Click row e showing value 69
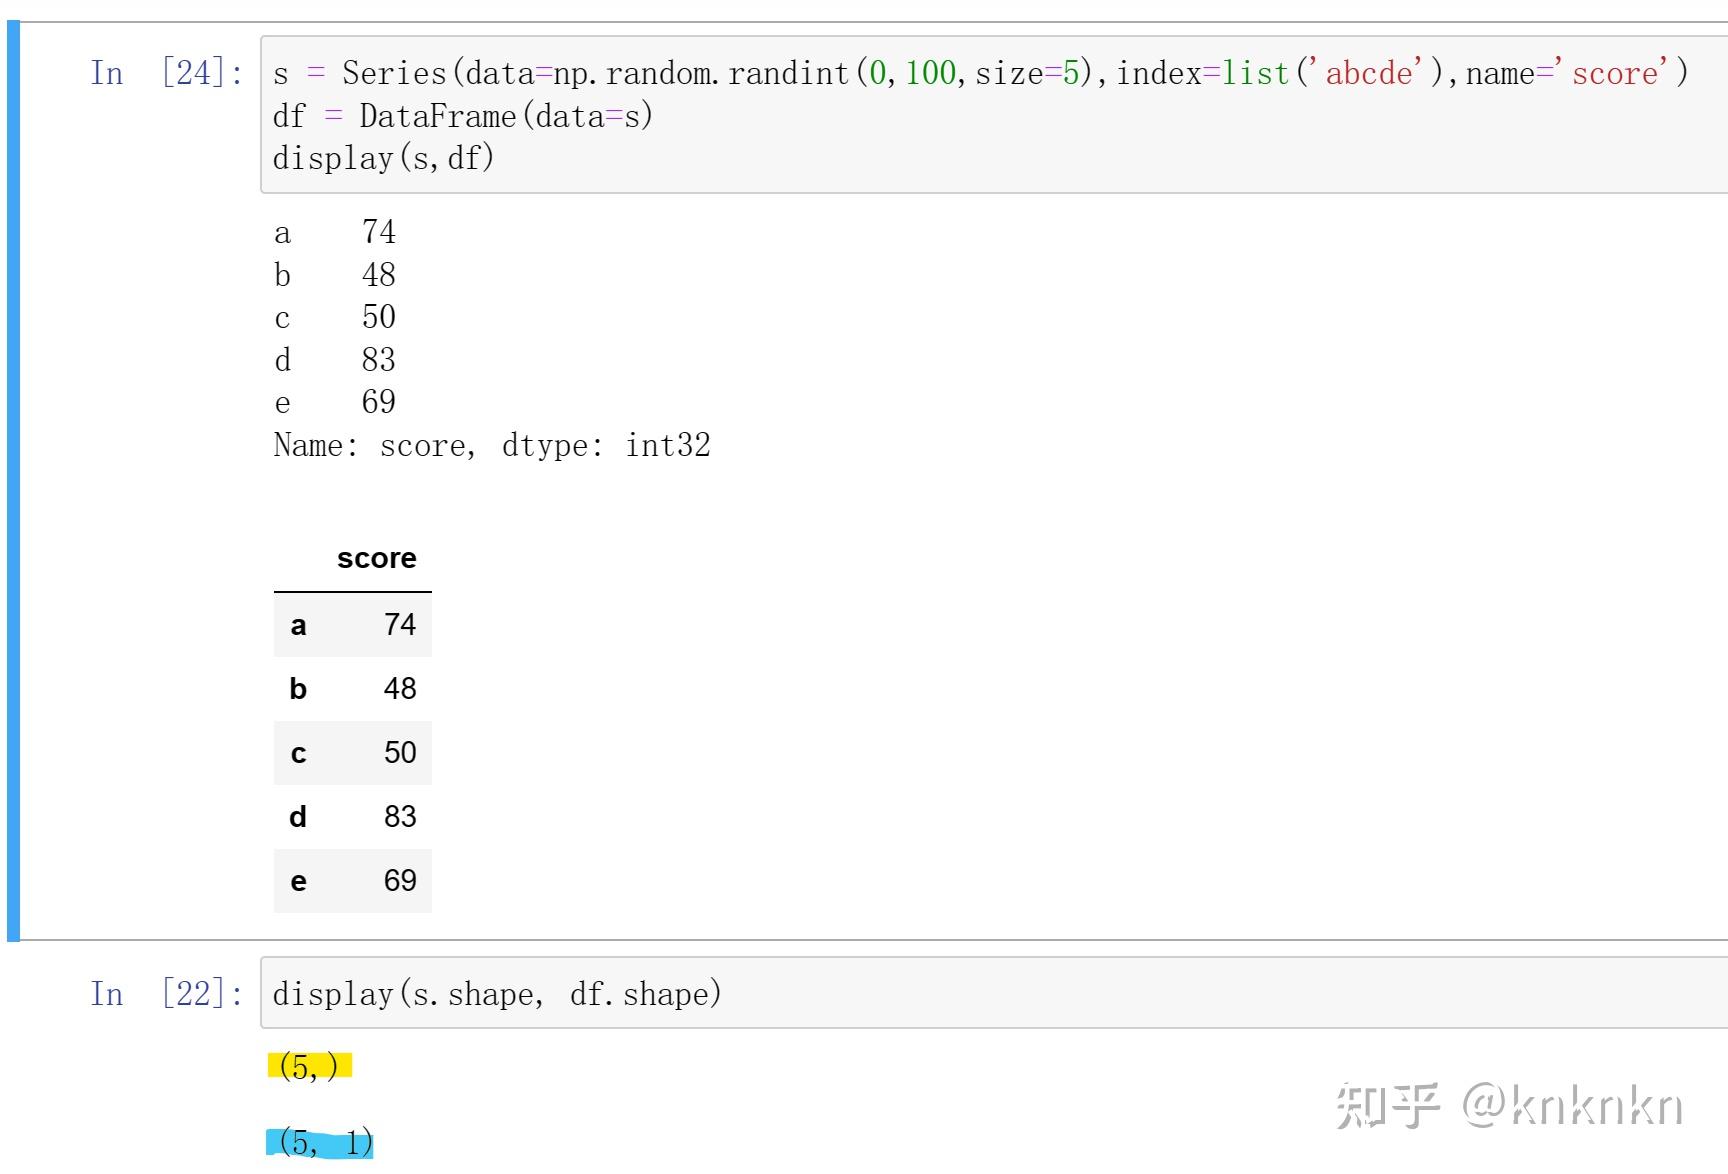The height and width of the screenshot is (1174, 1728). pos(400,881)
